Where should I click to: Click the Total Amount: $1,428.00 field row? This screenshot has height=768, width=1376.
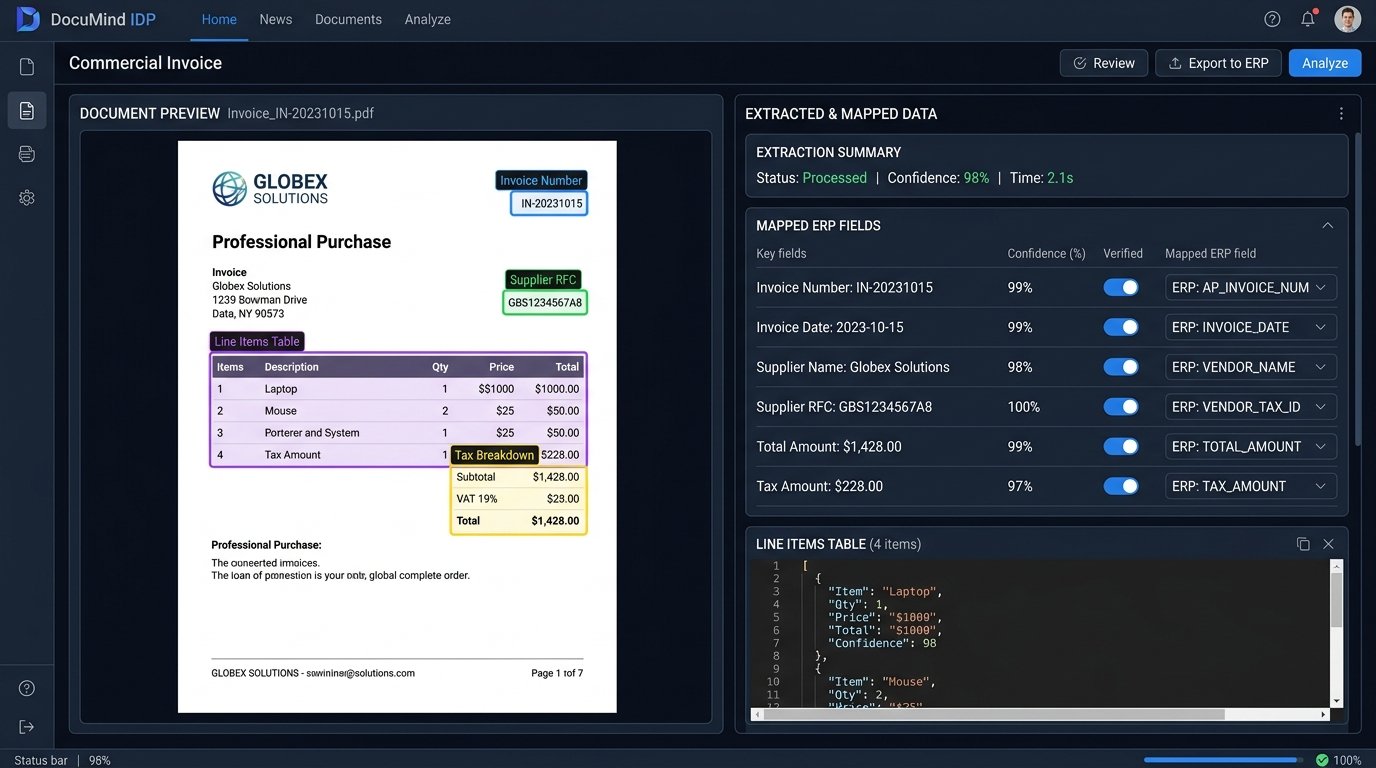1046,446
